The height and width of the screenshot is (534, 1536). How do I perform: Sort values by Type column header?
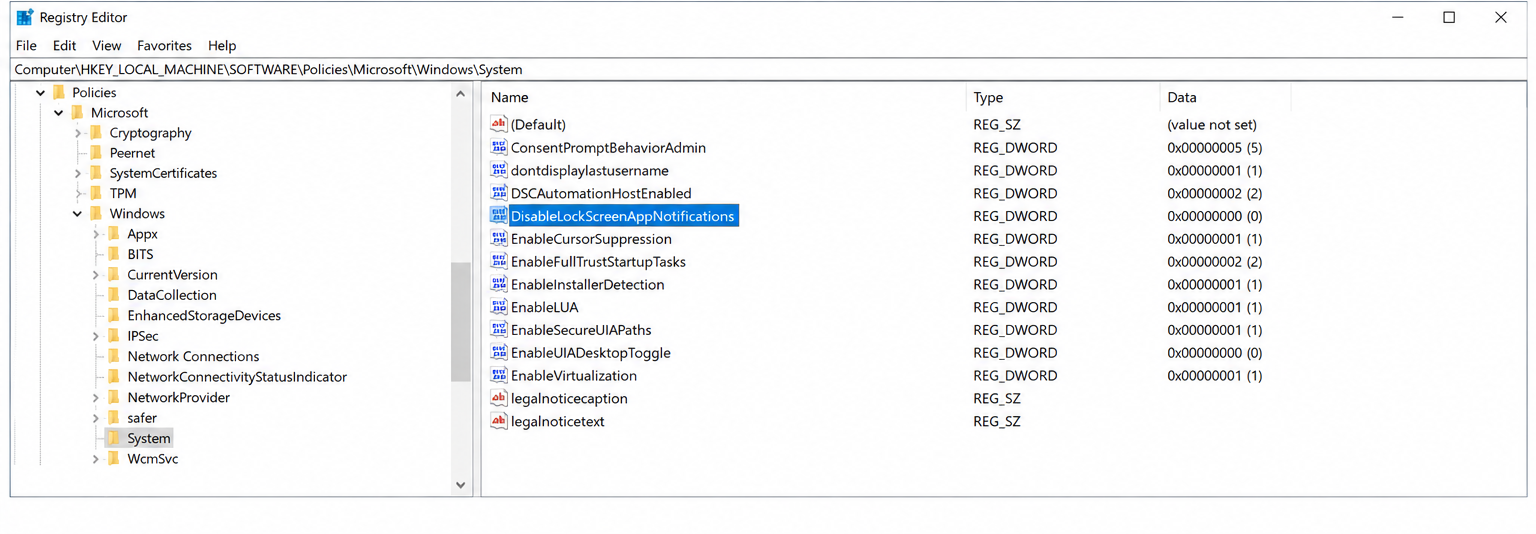pyautogui.click(x=1063, y=97)
